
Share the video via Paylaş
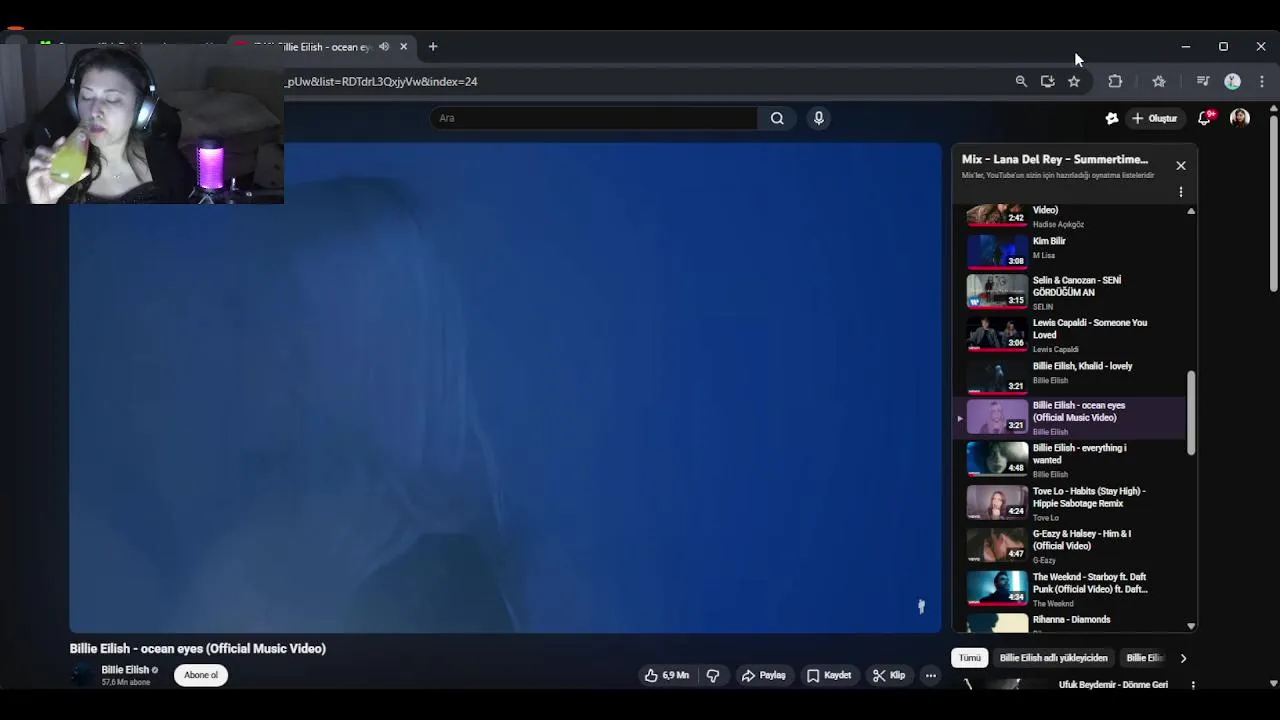[x=763, y=675]
